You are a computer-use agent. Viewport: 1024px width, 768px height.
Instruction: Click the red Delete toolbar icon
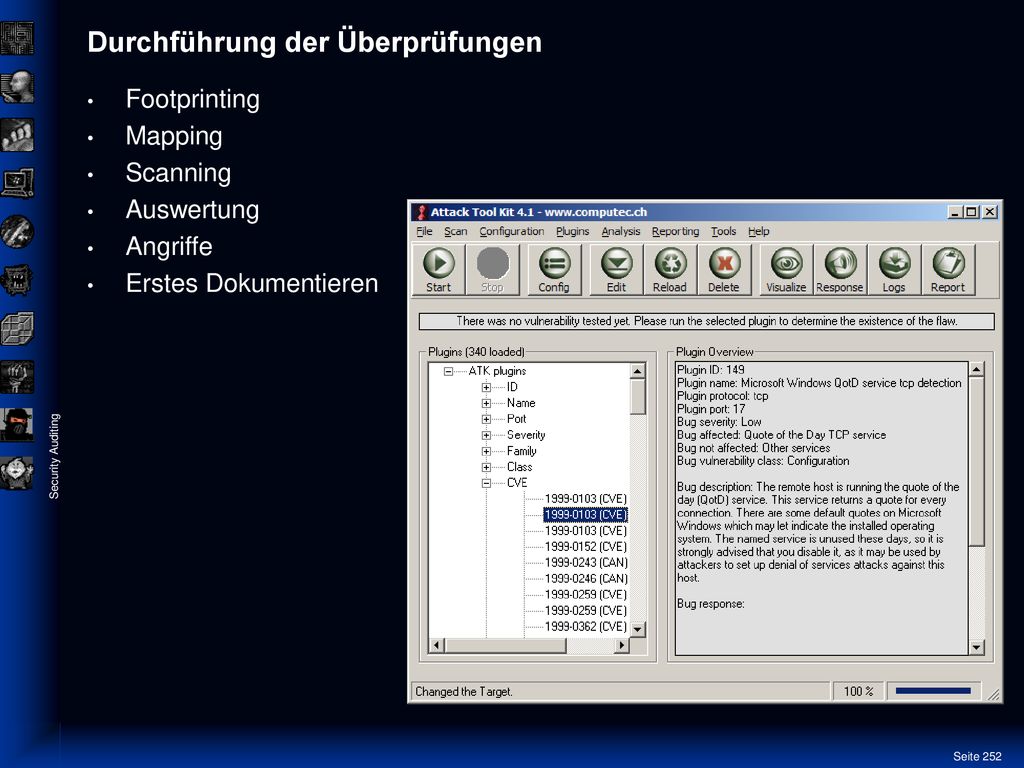tap(724, 270)
